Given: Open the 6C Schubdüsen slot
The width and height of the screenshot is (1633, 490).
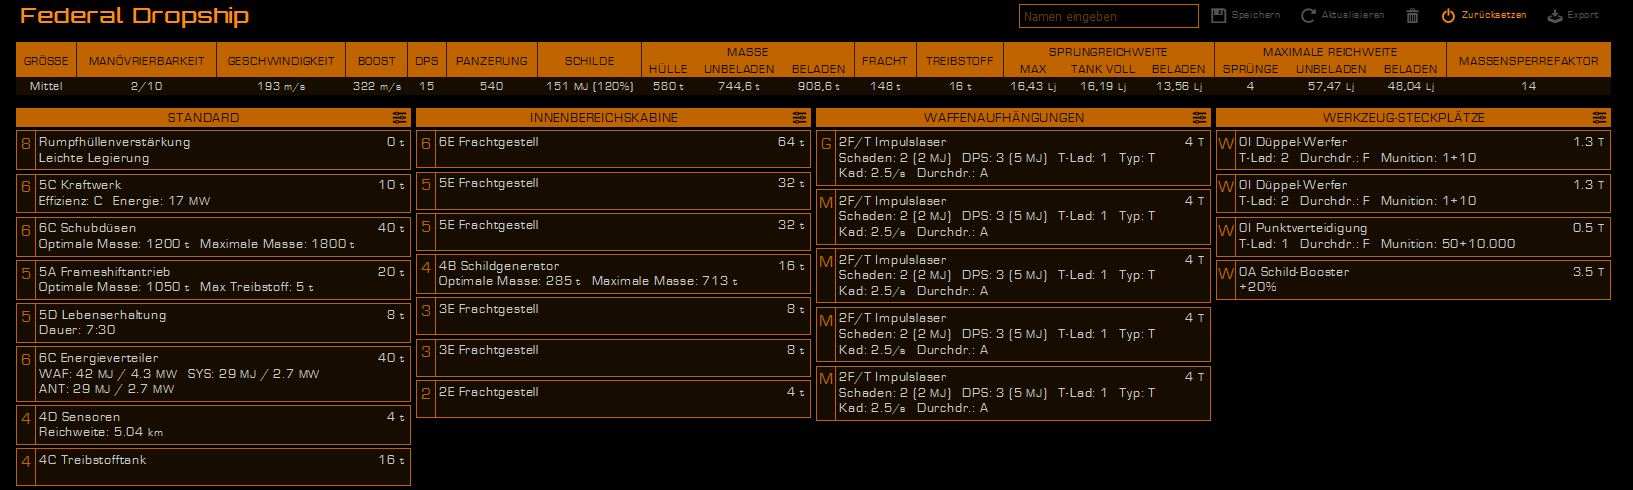Looking at the screenshot, I should pos(213,236).
